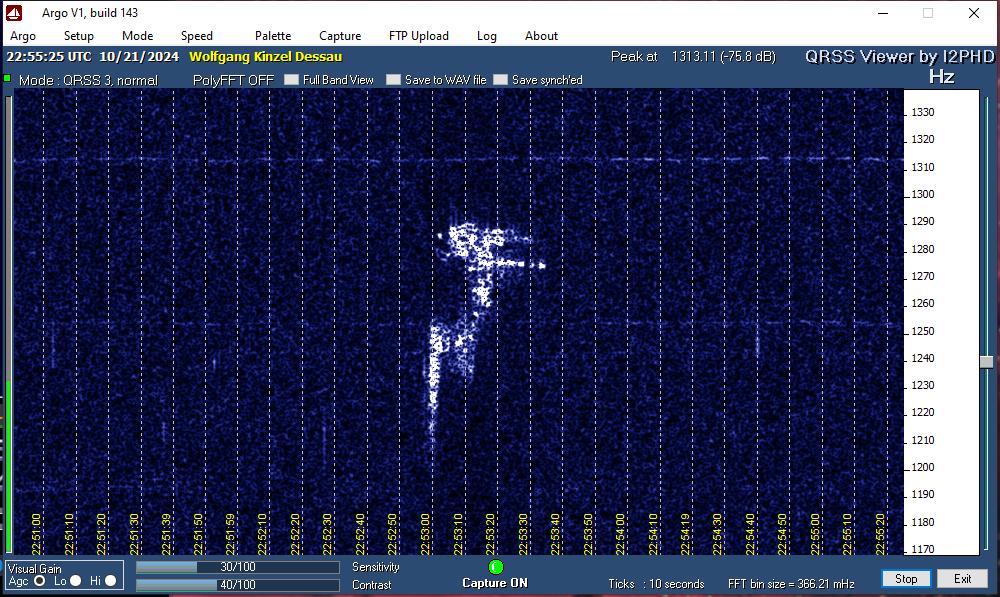
Task: Click the QRSS Viewer by I2PHD title
Action: [900, 57]
